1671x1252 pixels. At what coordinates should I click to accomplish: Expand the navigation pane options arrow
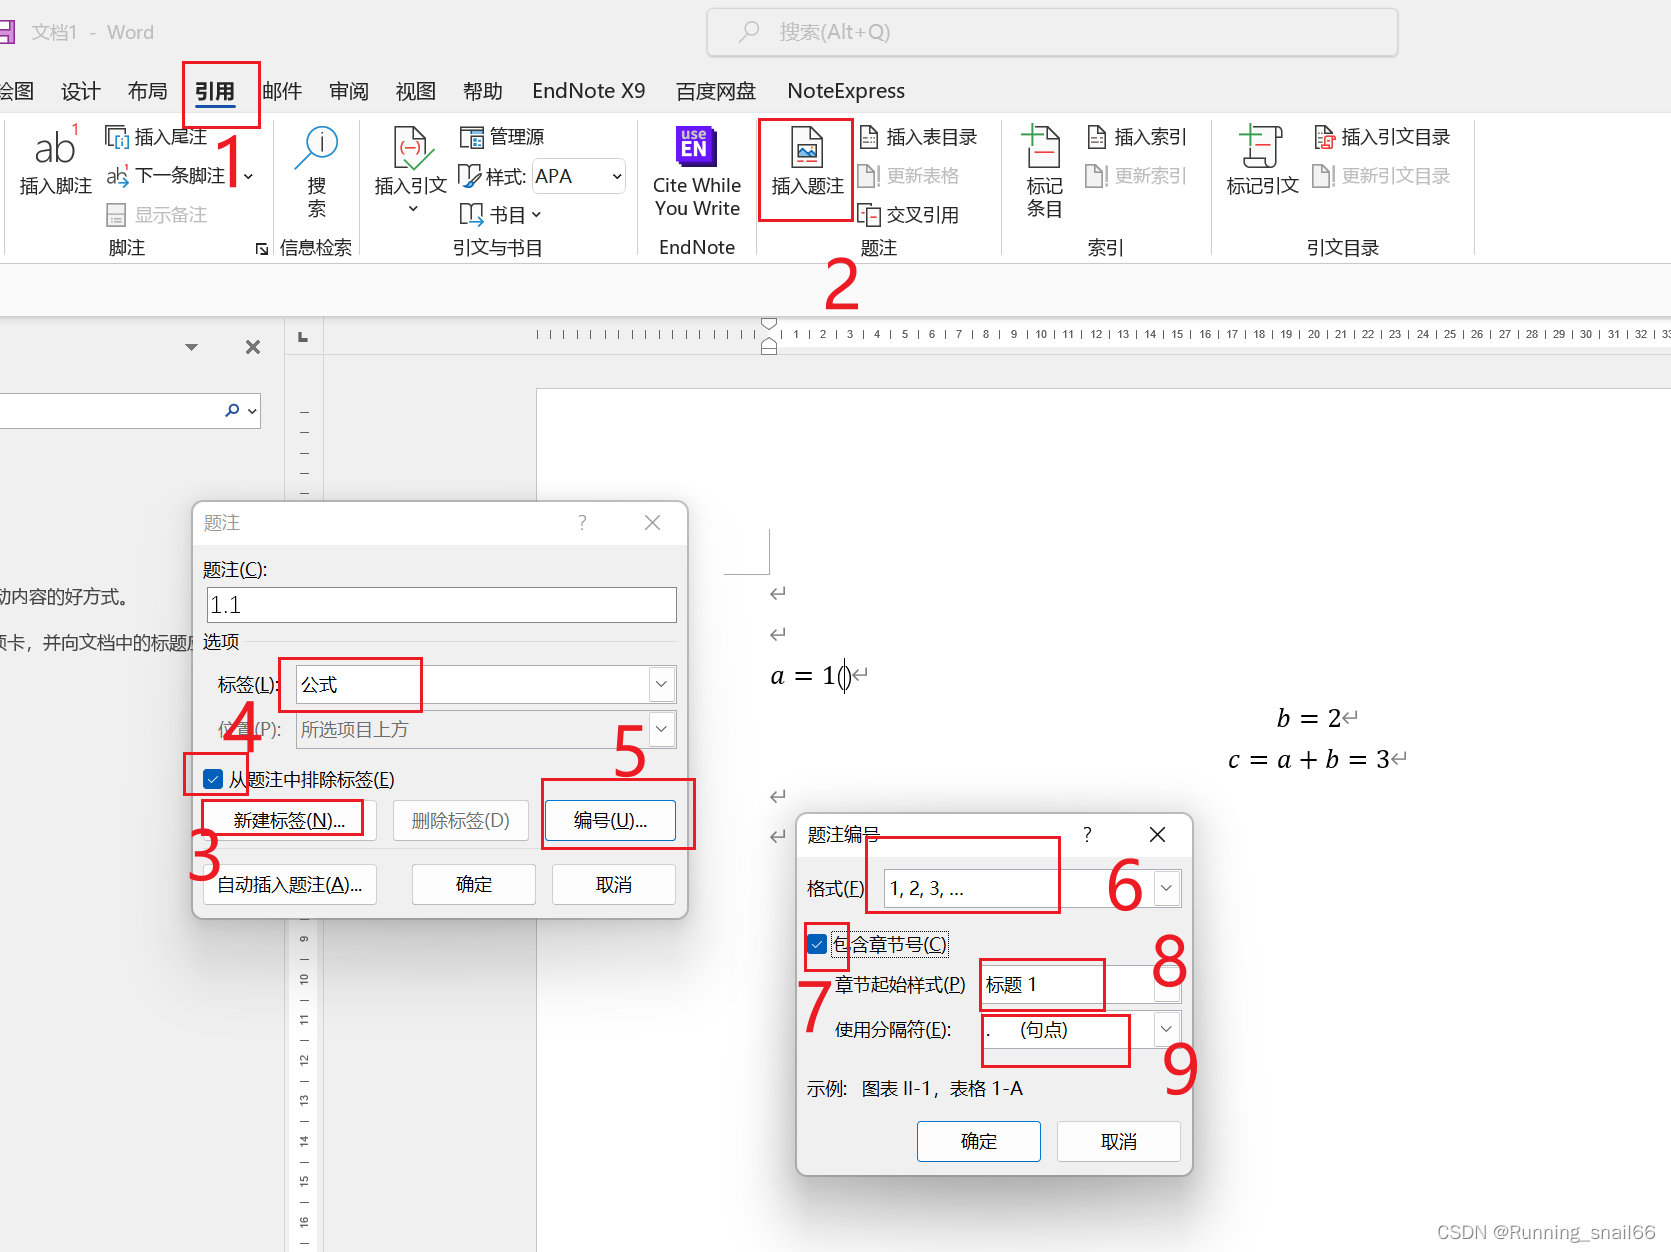pos(191,347)
